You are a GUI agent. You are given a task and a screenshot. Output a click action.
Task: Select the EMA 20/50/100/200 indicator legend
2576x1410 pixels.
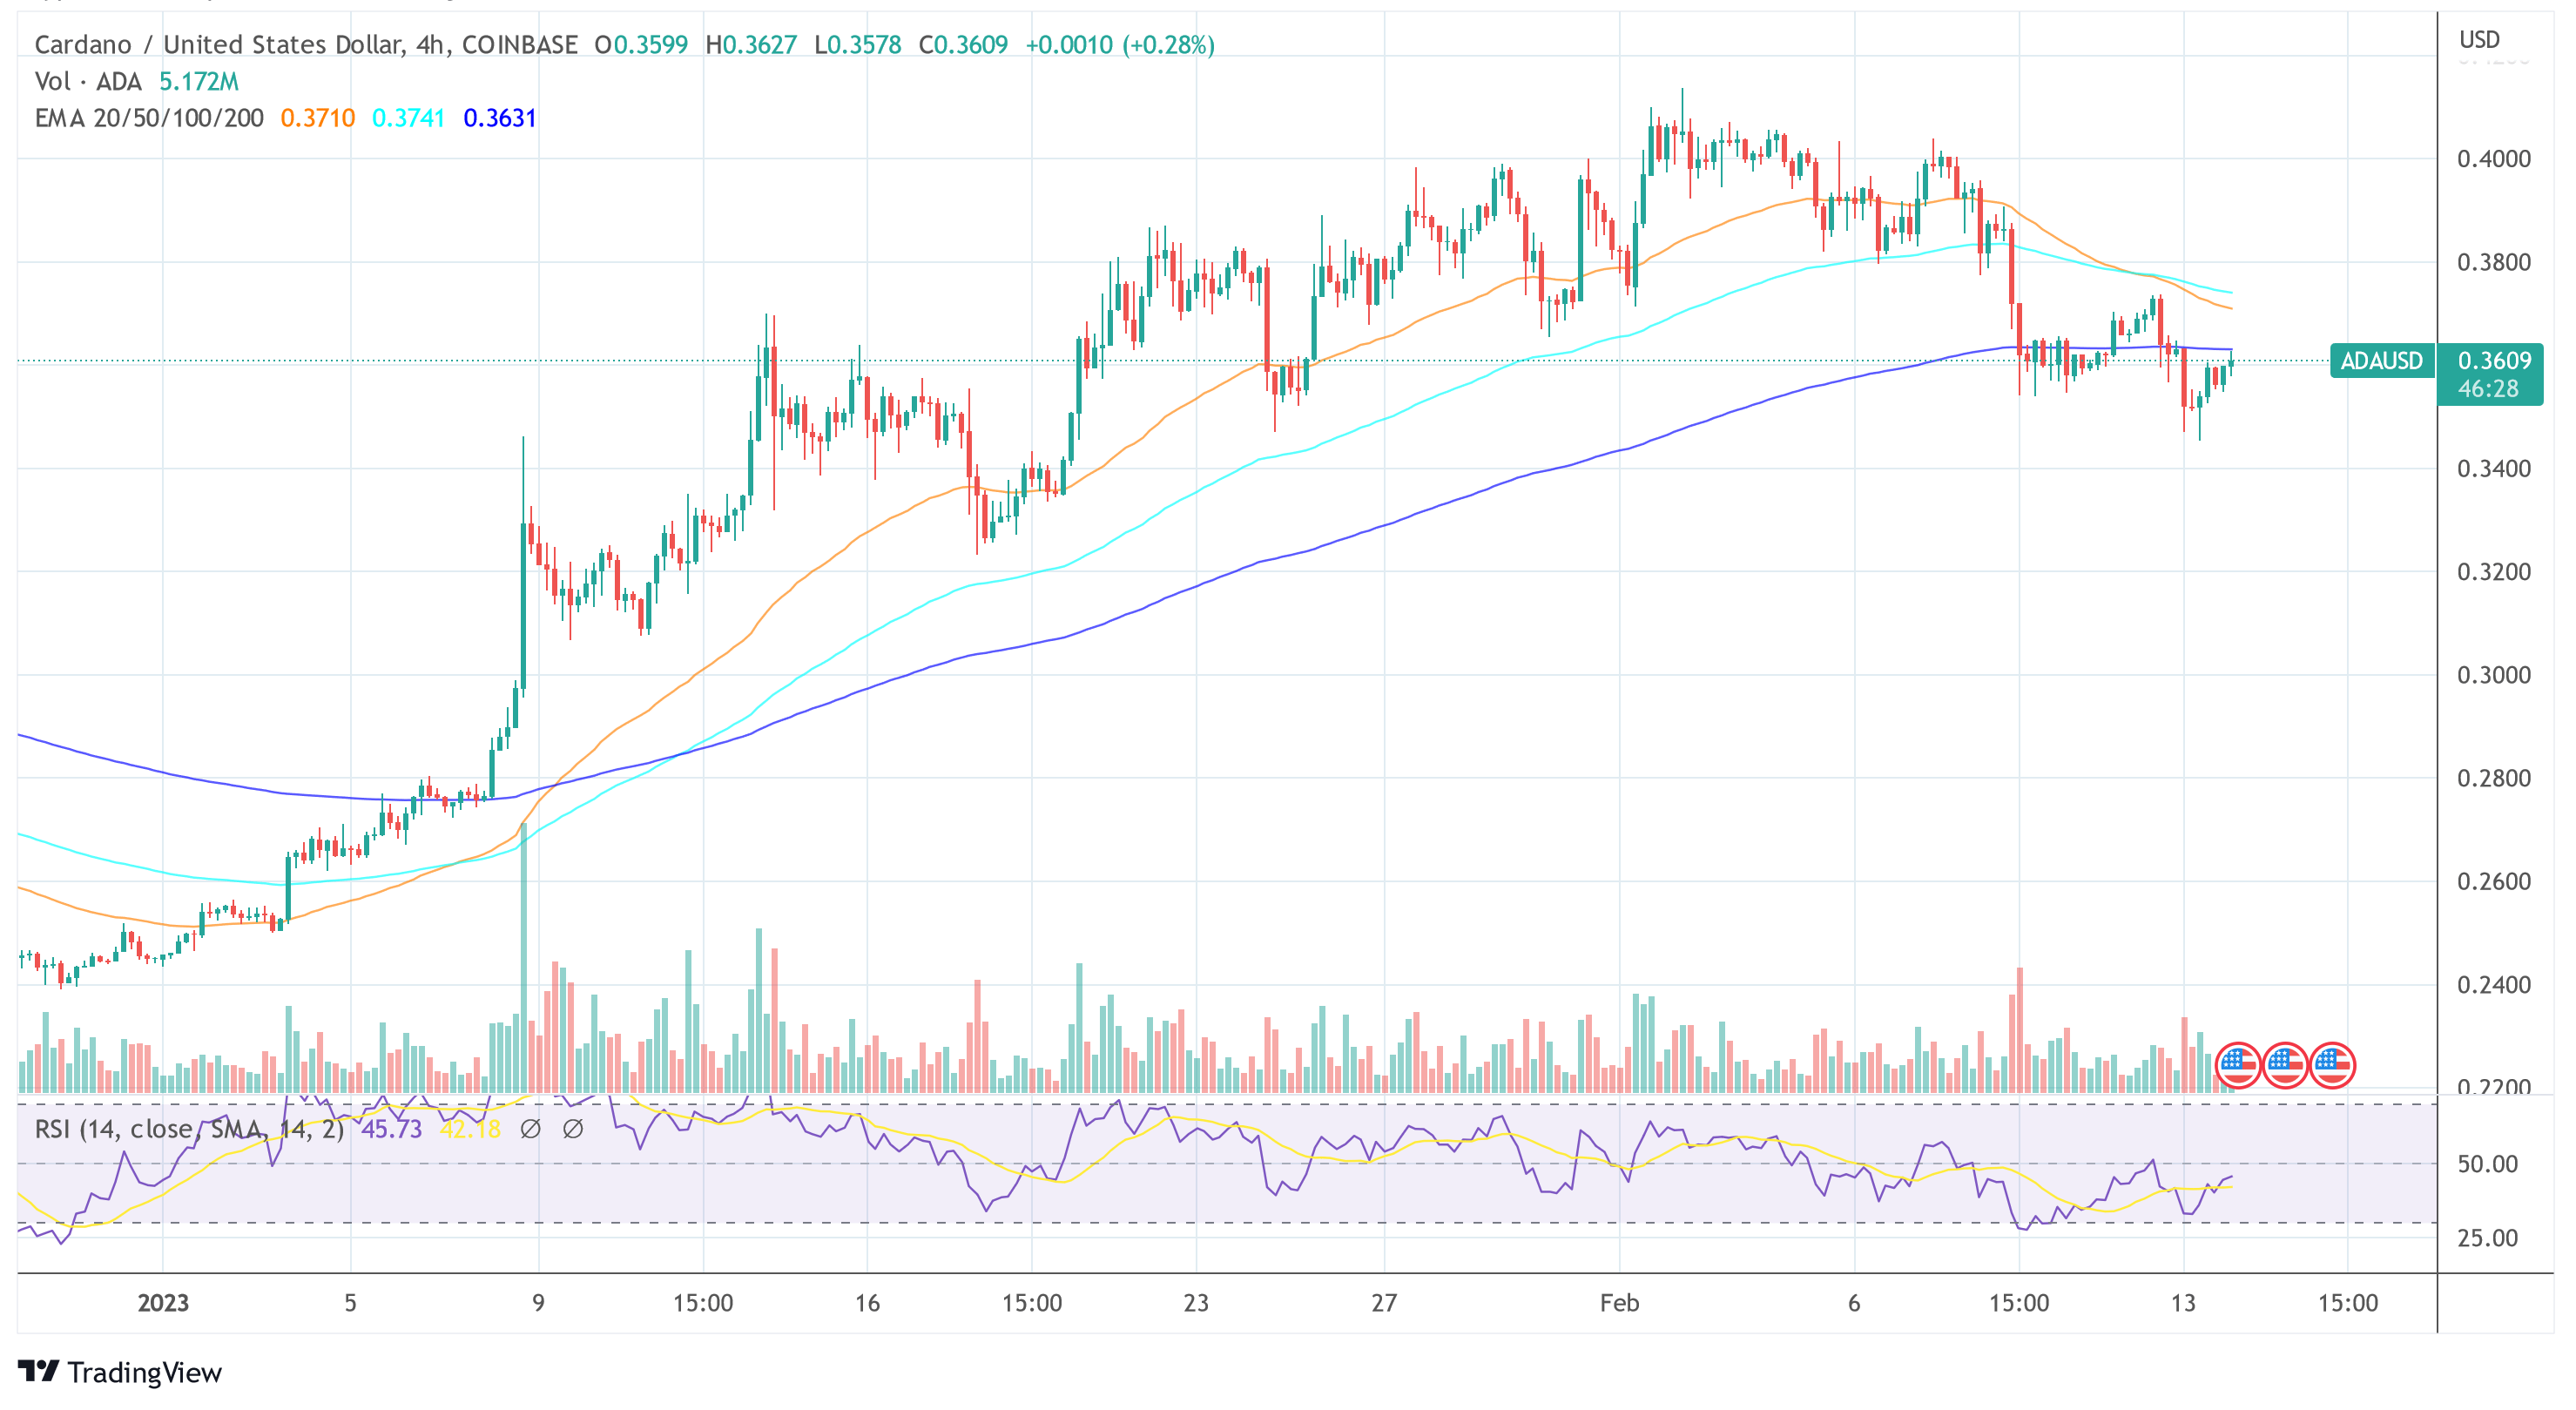149,118
